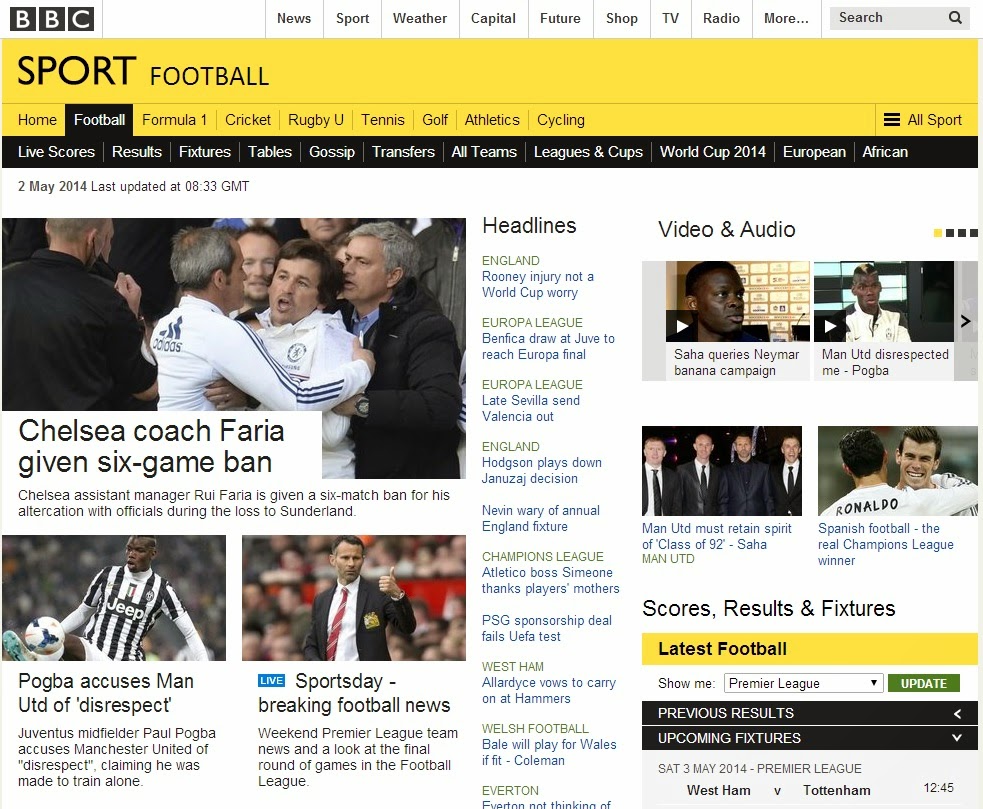983x809 pixels.
Task: Click the BBC logo
Action: pos(52,19)
